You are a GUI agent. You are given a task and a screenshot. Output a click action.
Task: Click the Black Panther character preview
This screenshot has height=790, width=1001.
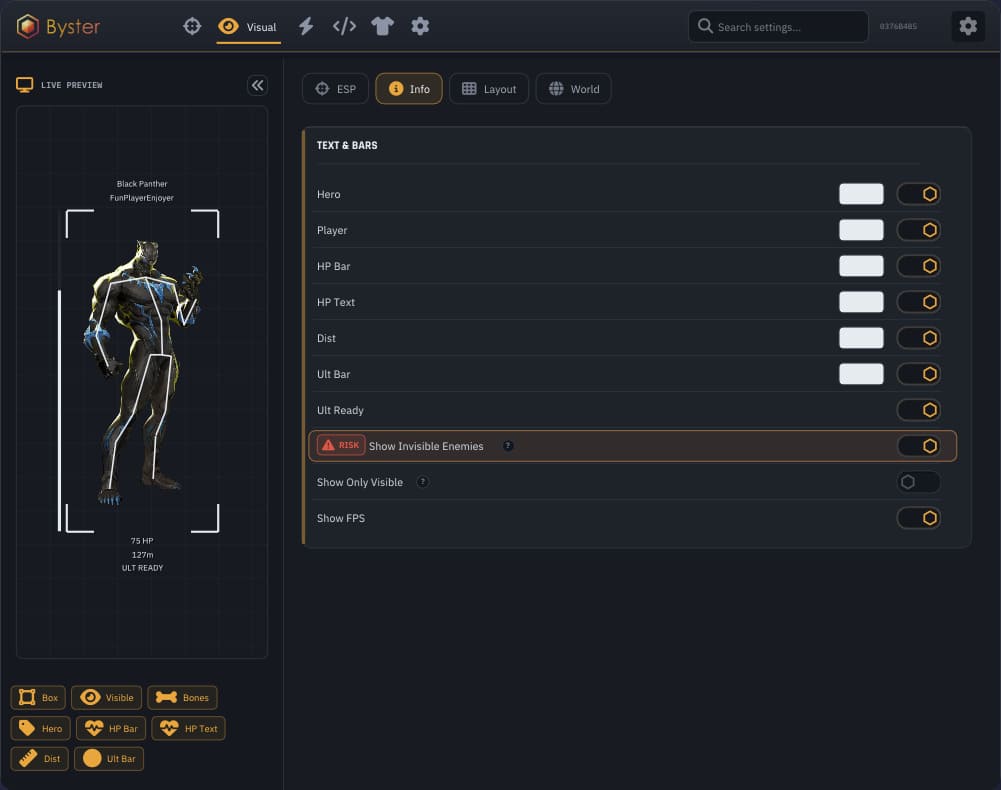(x=142, y=372)
